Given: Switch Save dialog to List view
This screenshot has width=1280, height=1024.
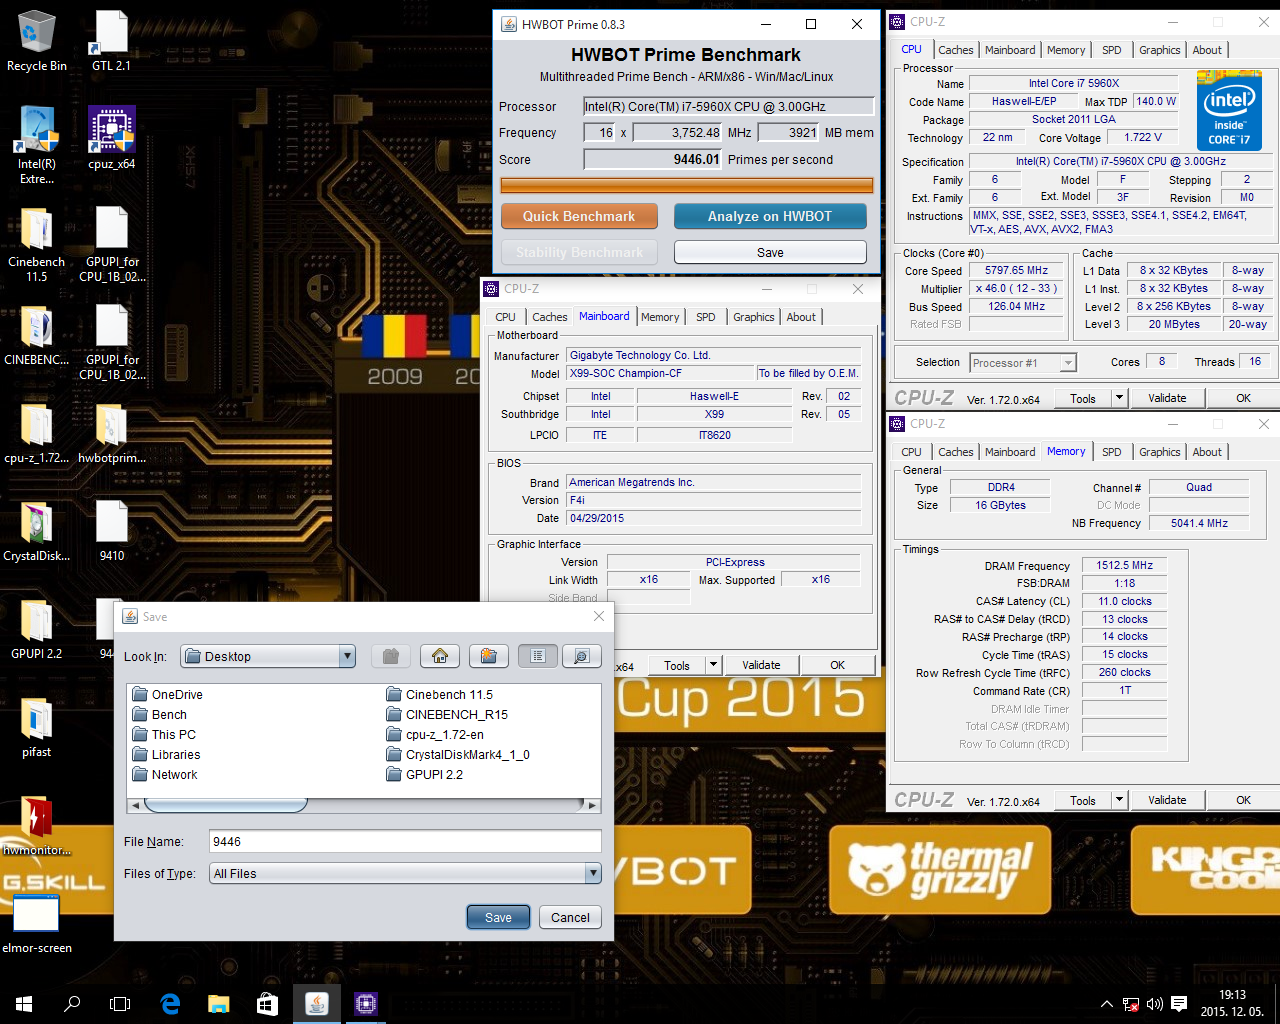Looking at the screenshot, I should click(x=538, y=656).
